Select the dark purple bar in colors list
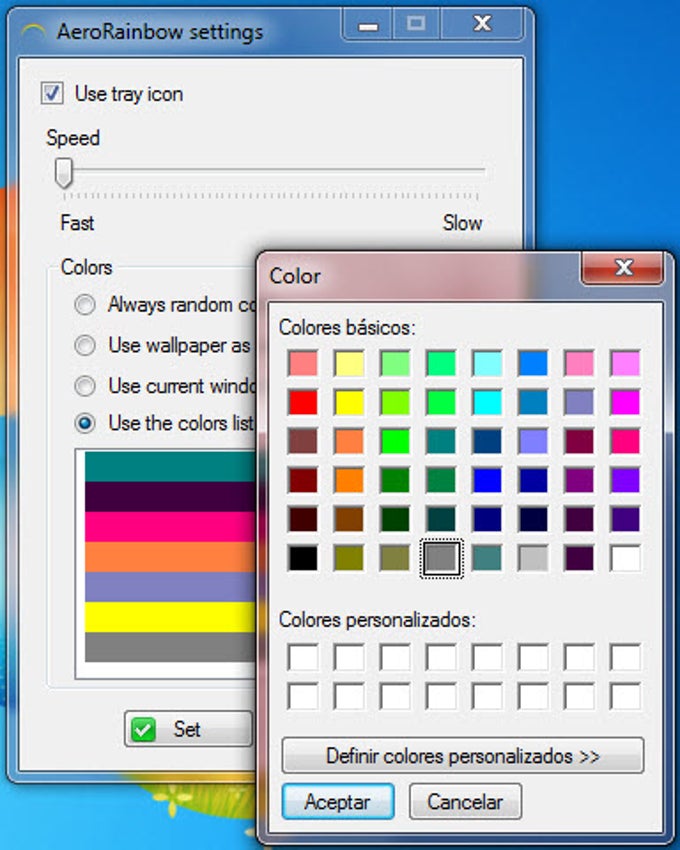The width and height of the screenshot is (680, 850). click(170, 497)
